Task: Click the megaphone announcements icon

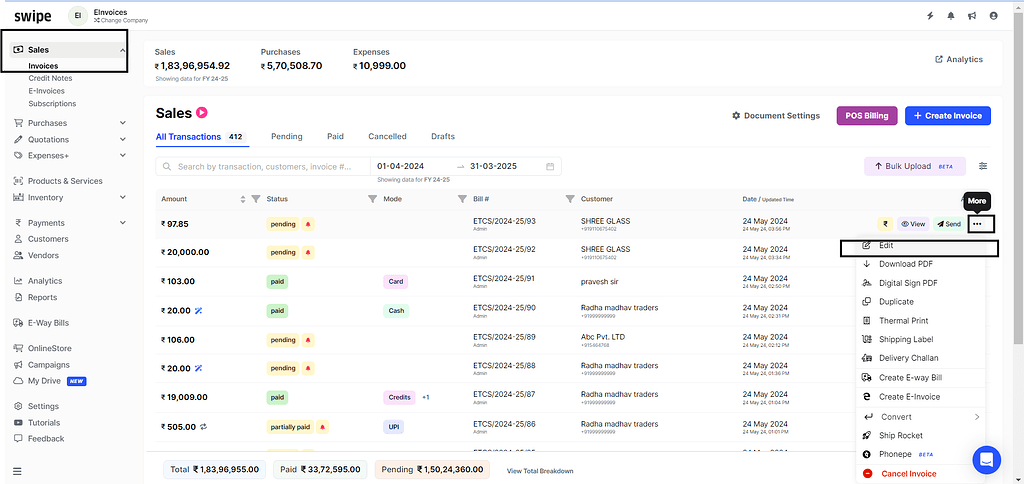Action: pos(972,16)
